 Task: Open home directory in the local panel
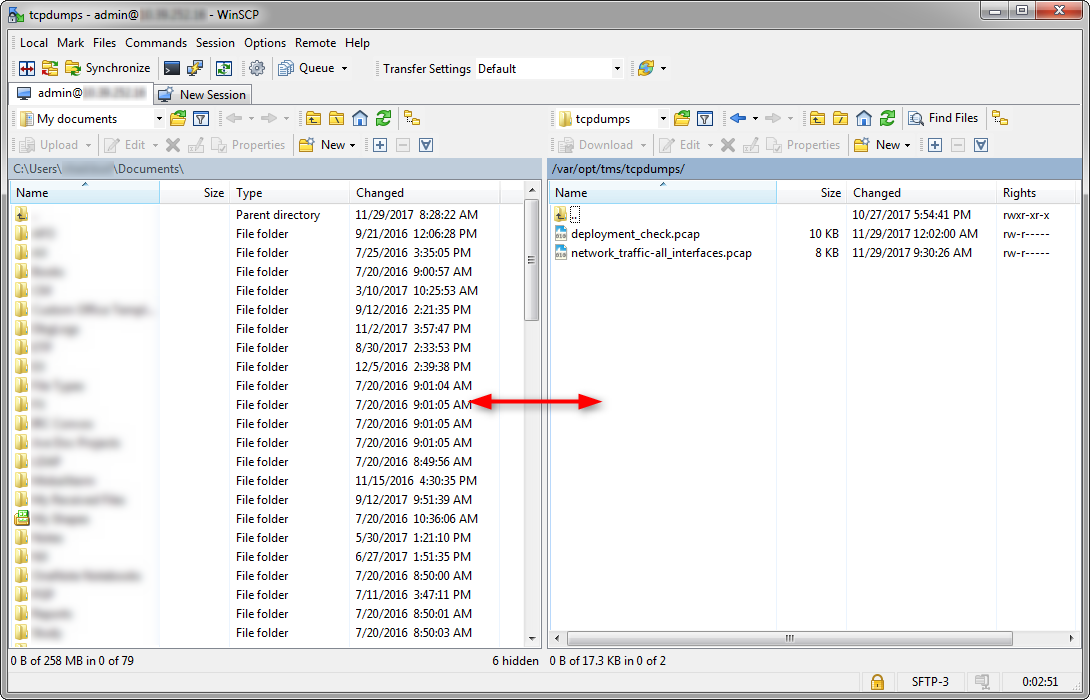click(x=360, y=117)
